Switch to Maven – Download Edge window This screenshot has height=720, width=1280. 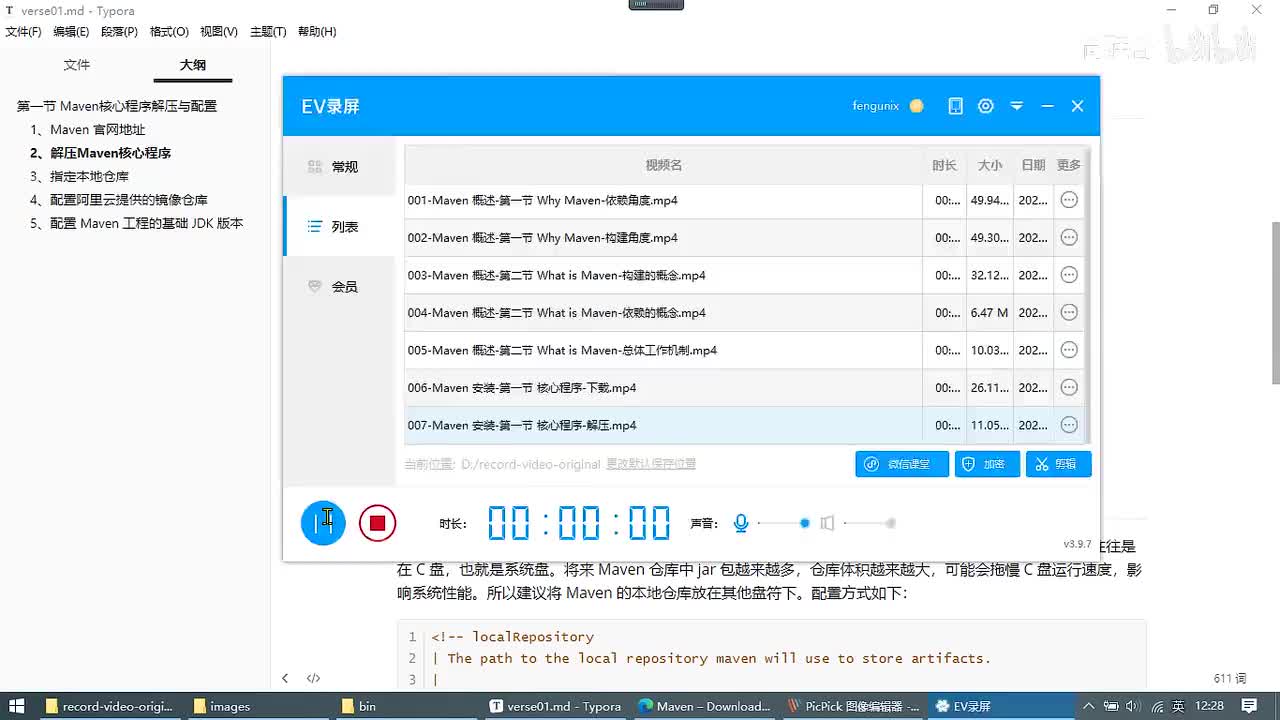[x=705, y=706]
